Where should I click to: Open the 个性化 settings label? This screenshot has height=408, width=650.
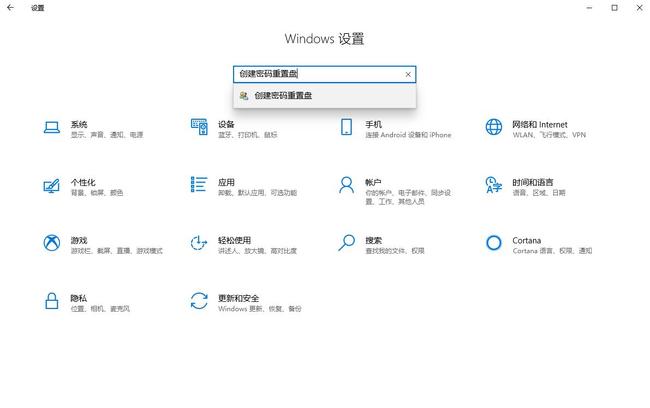click(83, 182)
